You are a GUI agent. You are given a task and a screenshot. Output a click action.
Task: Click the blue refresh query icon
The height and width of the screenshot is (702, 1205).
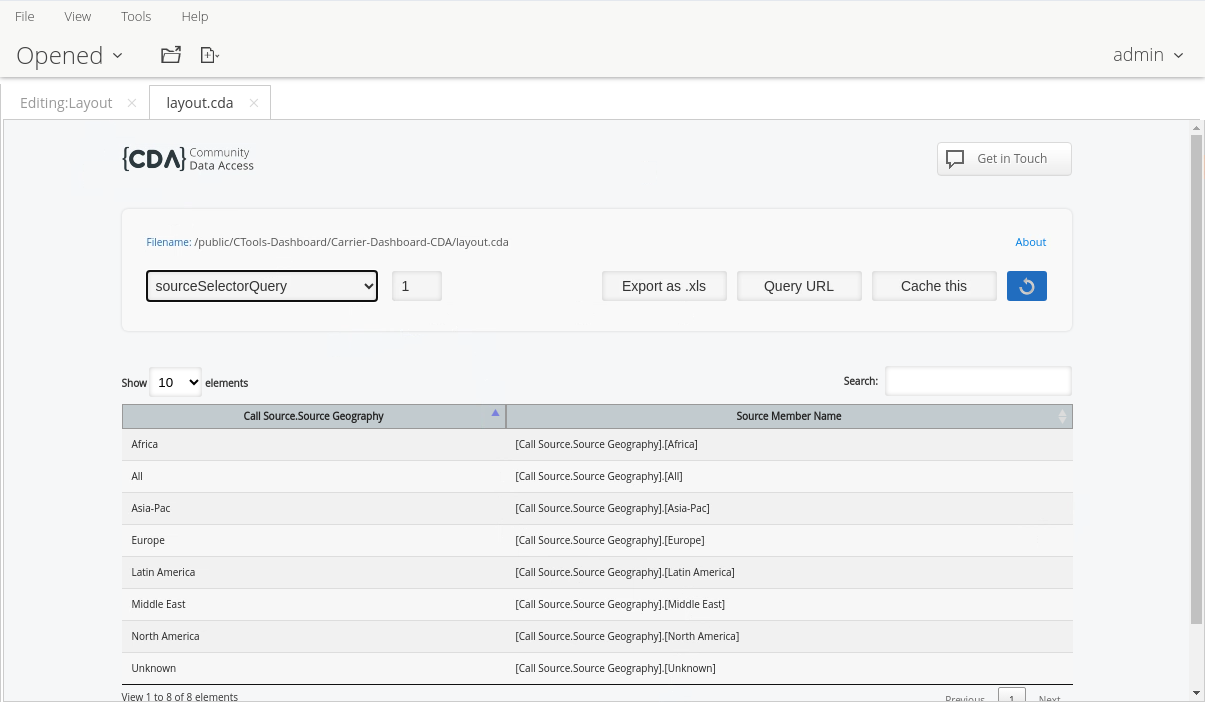[x=1026, y=286]
